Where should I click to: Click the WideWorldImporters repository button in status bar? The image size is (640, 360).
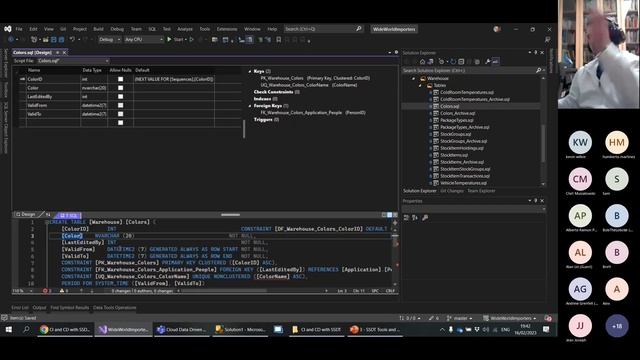click(510, 318)
